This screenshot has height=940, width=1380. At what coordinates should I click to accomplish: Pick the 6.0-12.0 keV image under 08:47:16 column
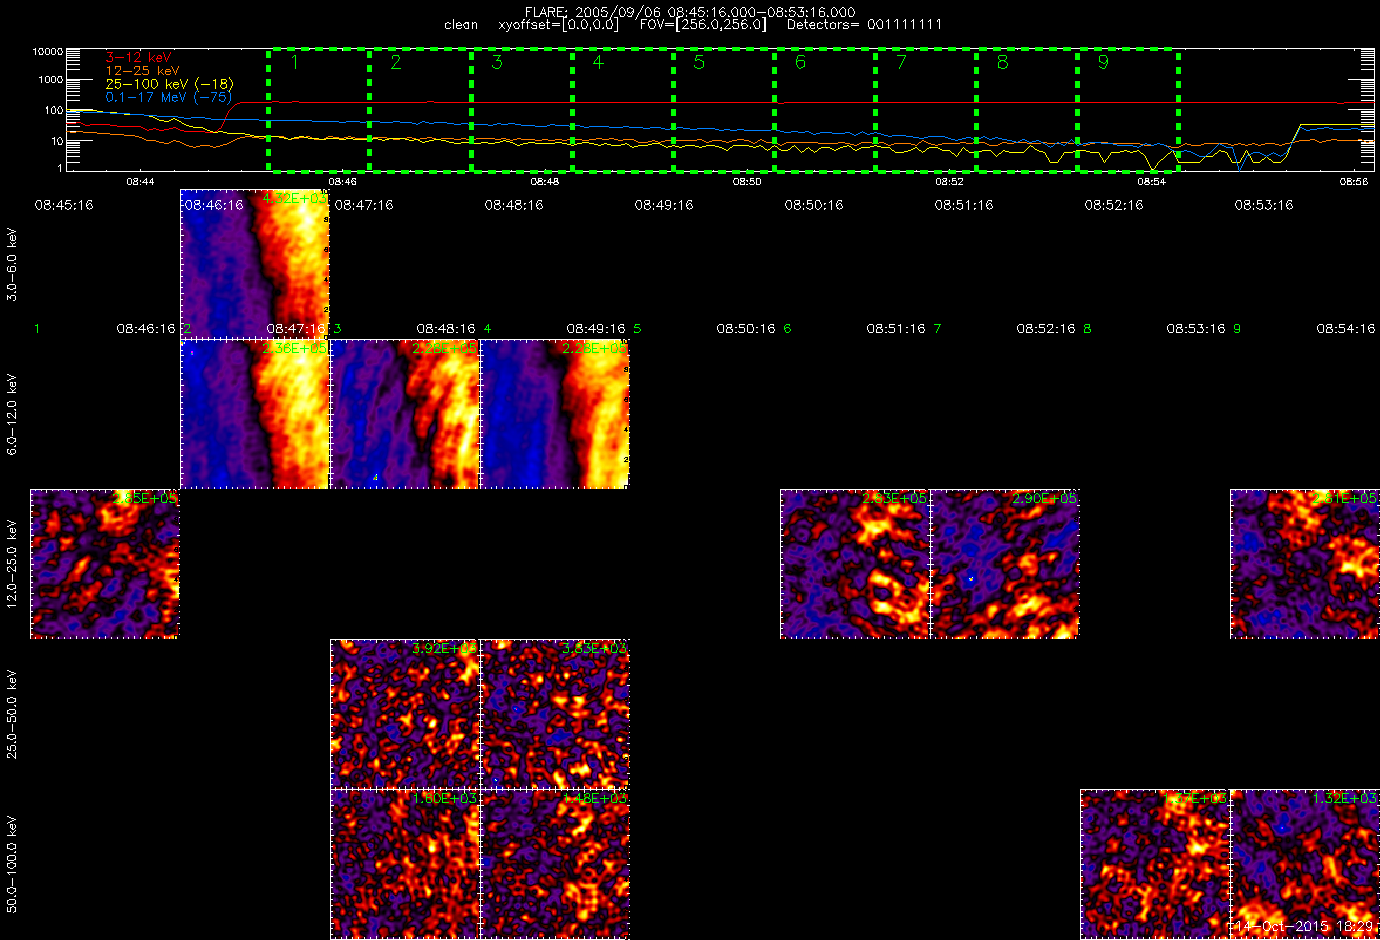pos(405,414)
